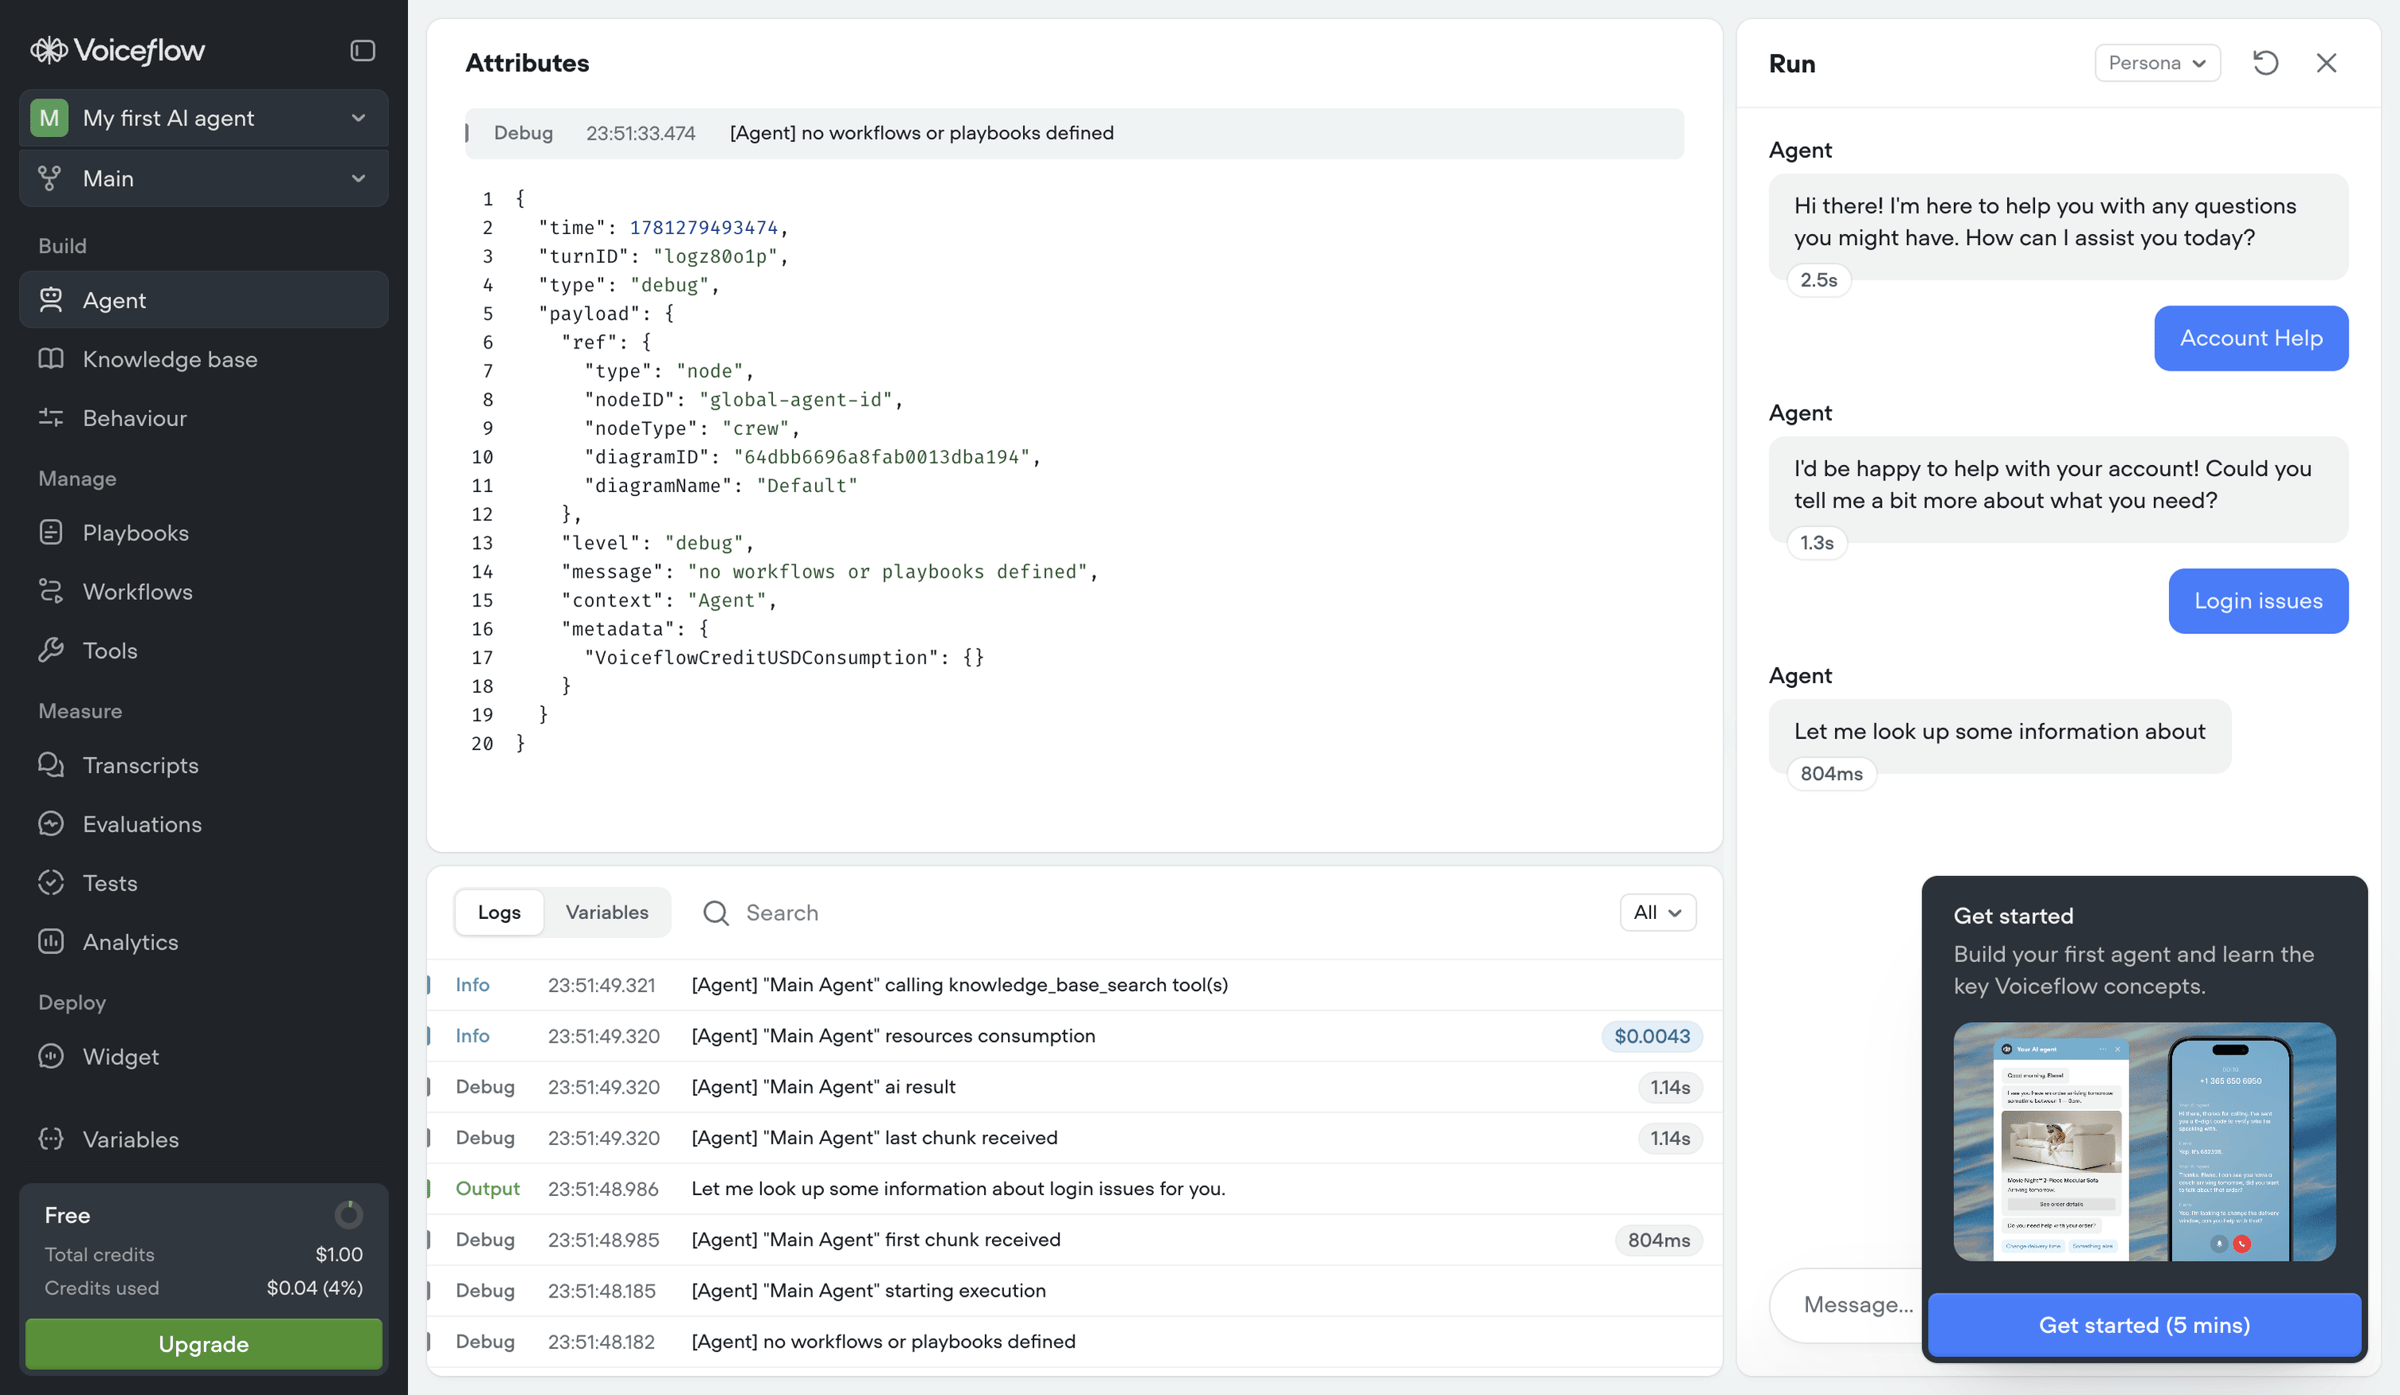Select the "ai result" debug log row
This screenshot has height=1395, width=2400.
point(1075,1087)
